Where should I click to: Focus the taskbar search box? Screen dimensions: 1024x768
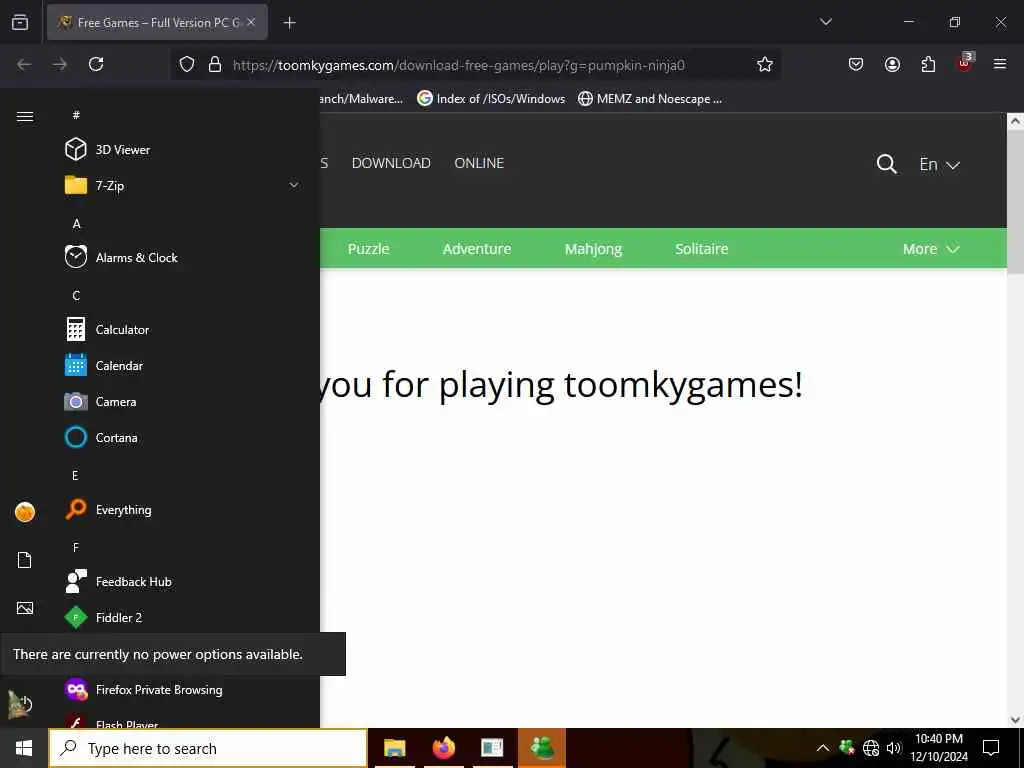tap(208, 748)
